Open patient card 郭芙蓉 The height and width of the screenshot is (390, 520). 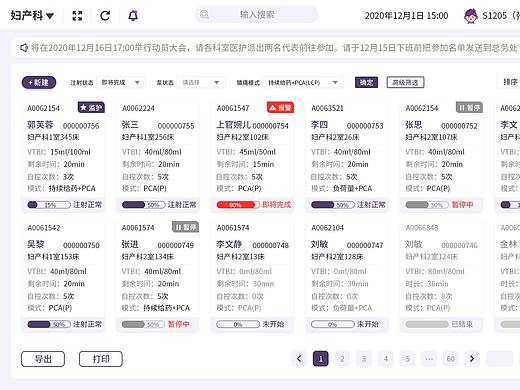click(63, 157)
